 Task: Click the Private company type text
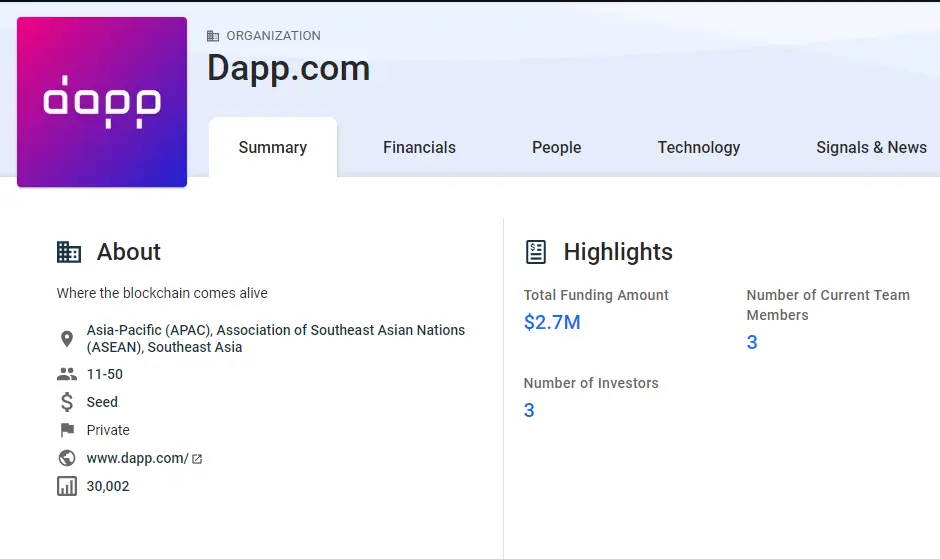[108, 430]
